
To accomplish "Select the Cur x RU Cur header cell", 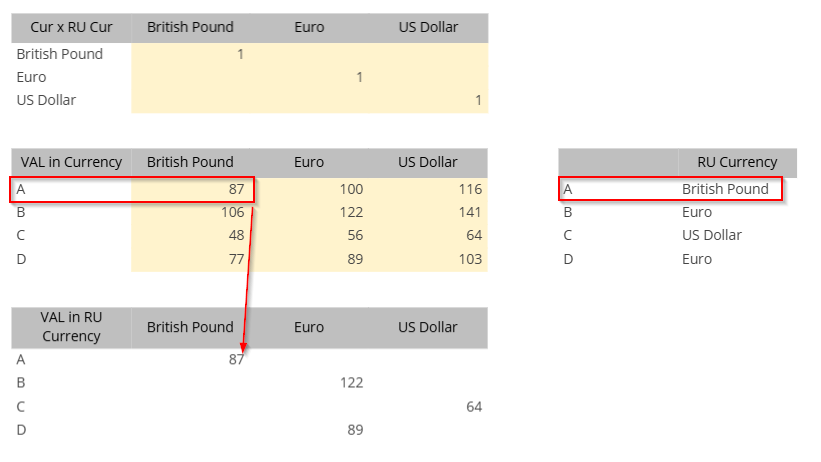I will click(71, 28).
